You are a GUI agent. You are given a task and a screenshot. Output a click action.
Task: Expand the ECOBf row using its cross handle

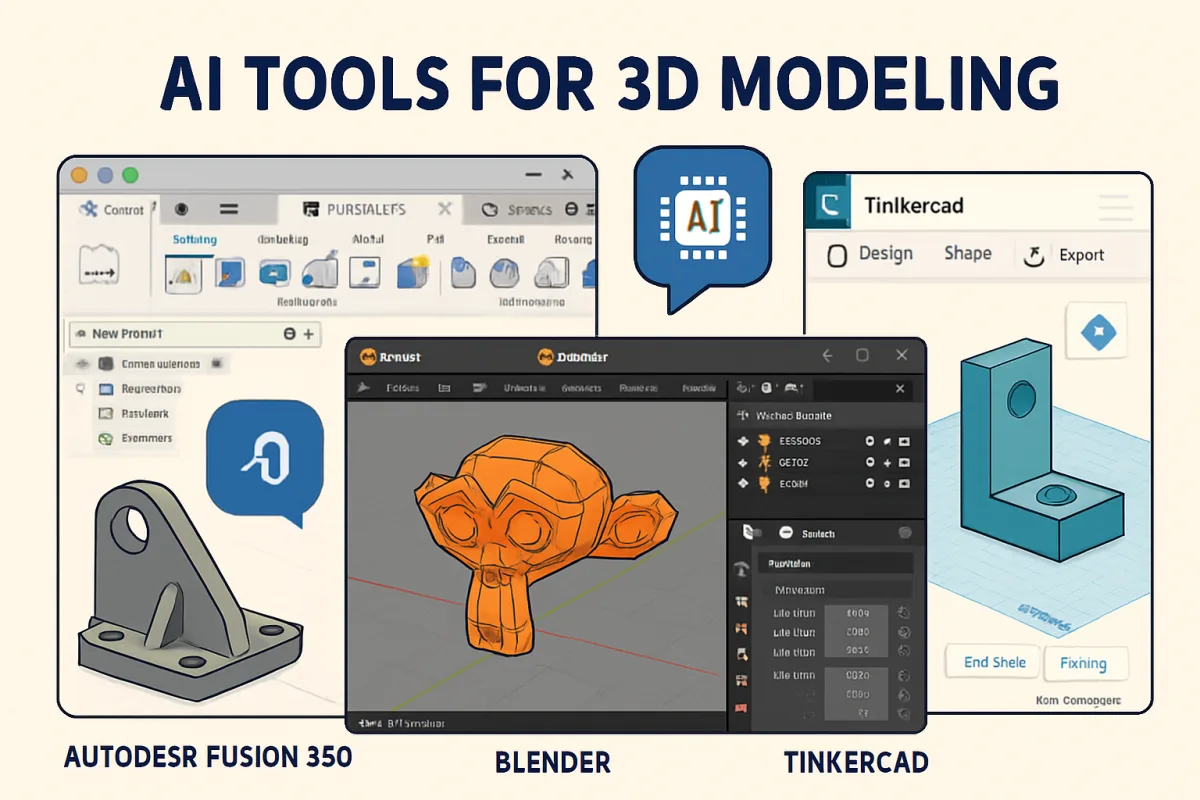742,485
